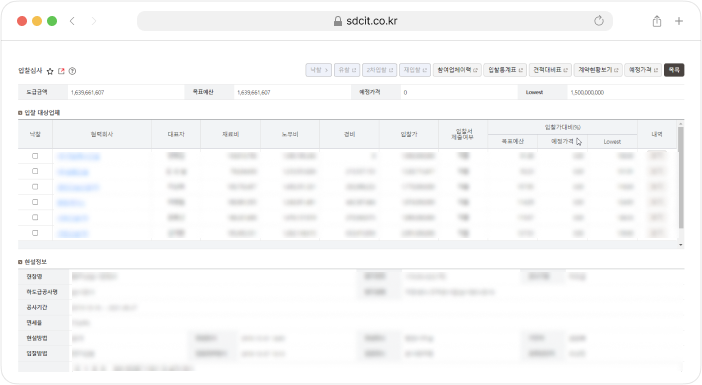Open a new browser tab
This screenshot has width=702, height=385.
[679, 21]
